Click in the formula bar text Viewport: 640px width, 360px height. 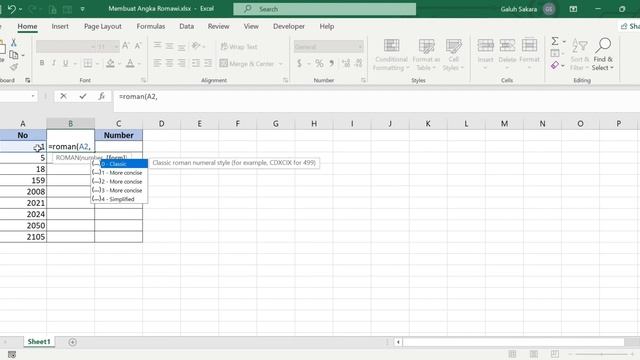(x=138, y=96)
